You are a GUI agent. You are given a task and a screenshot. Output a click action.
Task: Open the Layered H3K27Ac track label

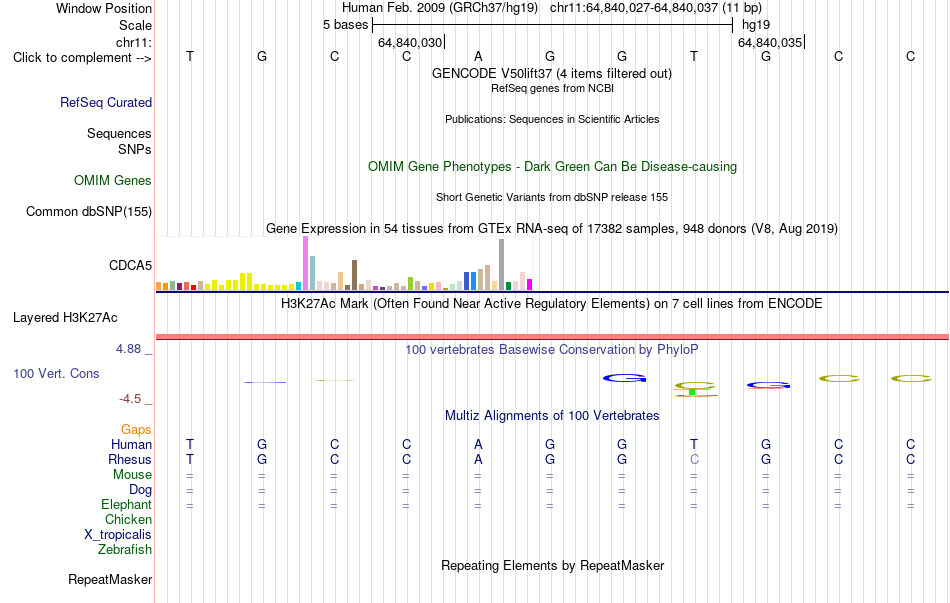click(65, 318)
